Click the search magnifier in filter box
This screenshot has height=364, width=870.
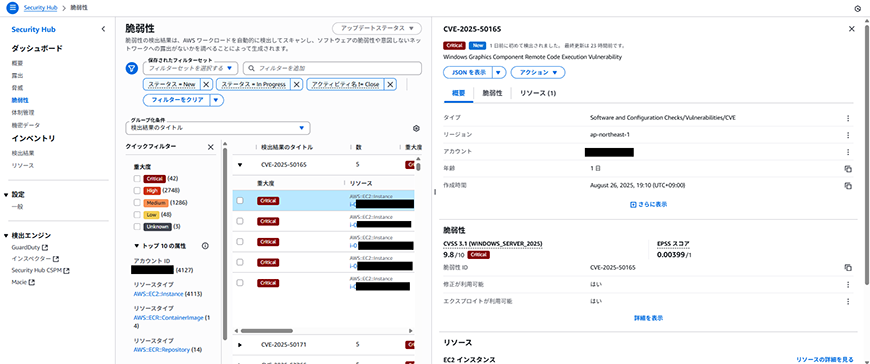[x=252, y=68]
